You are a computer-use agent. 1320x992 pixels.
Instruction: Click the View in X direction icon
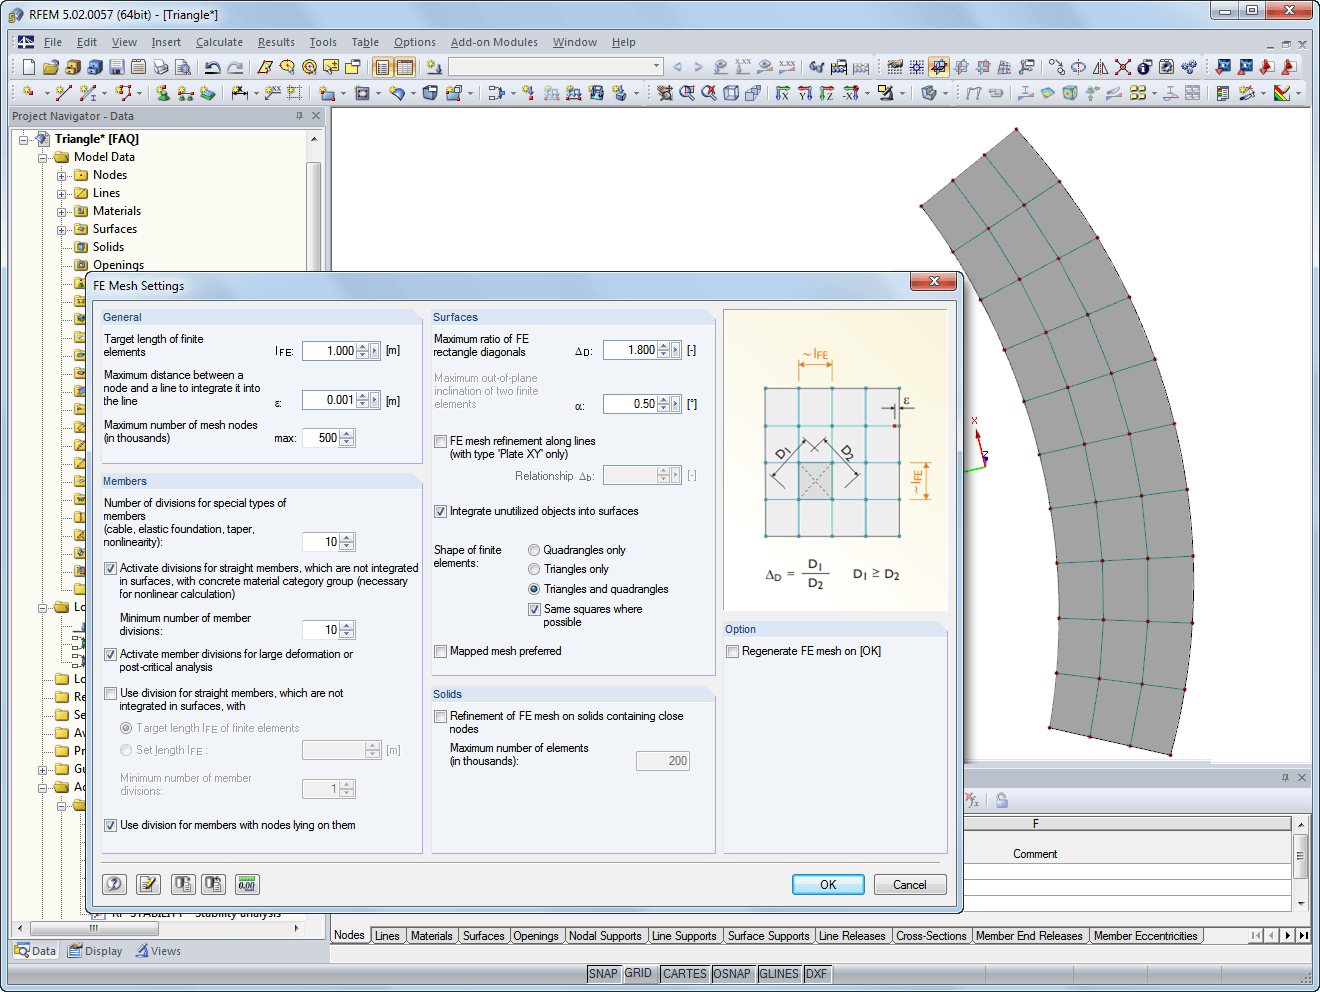tap(784, 93)
